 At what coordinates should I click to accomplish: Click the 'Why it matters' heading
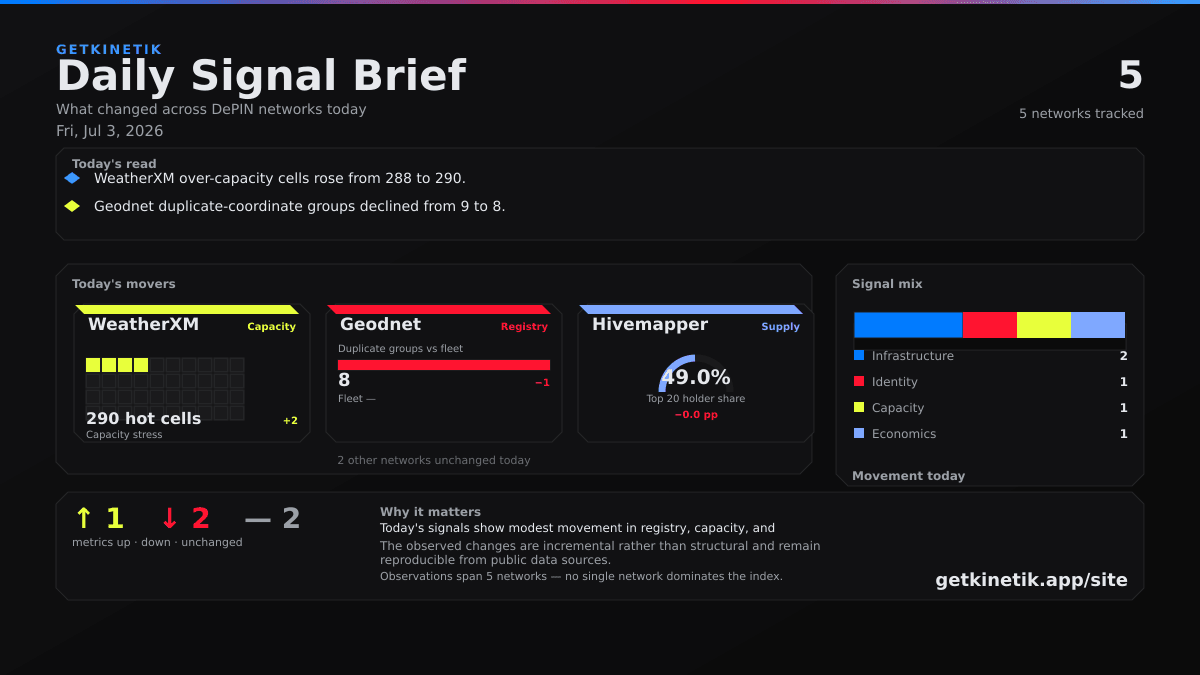(430, 512)
